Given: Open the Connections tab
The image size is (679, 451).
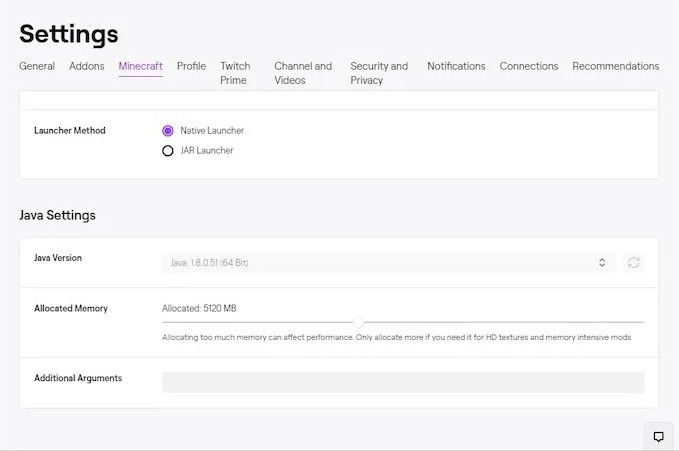Looking at the screenshot, I should coord(529,66).
